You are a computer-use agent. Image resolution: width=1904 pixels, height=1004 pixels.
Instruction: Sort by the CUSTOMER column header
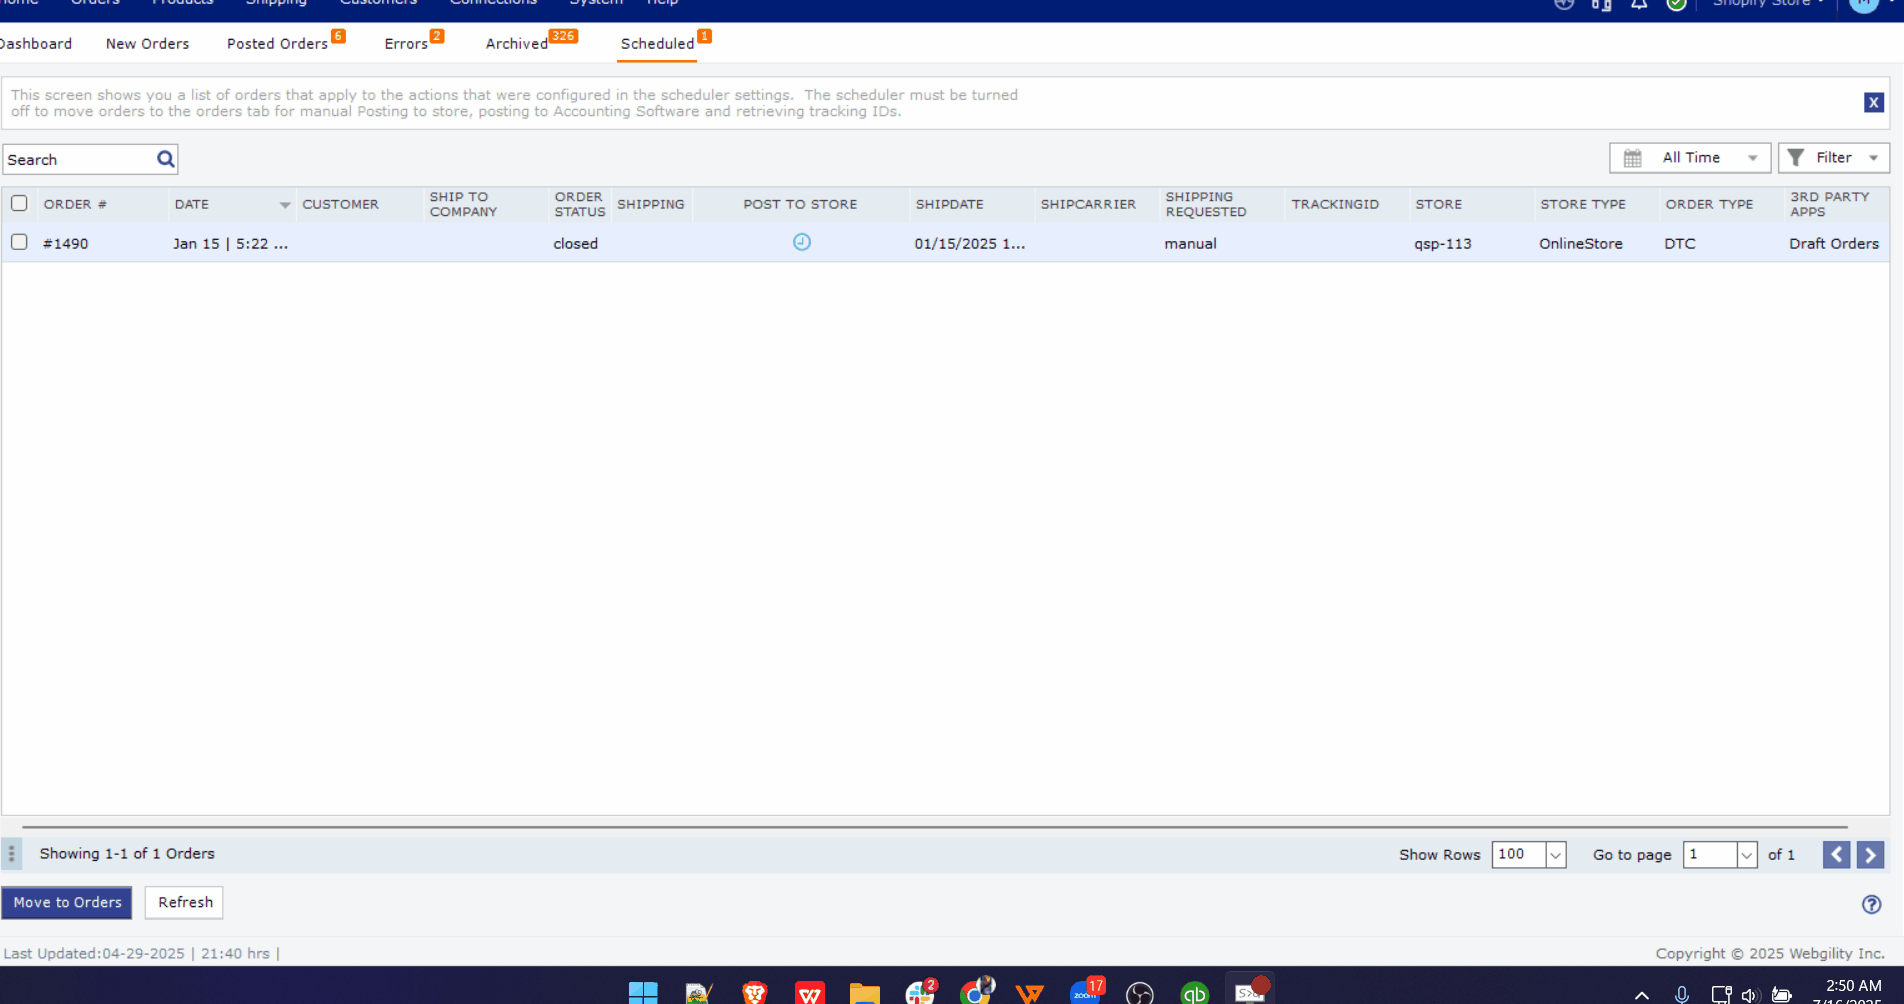[340, 204]
